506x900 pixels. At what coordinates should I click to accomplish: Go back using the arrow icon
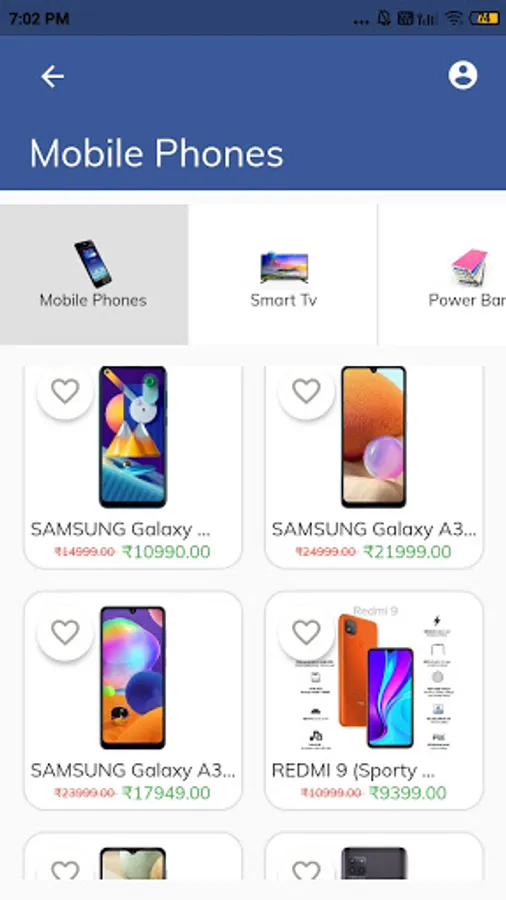coord(52,76)
